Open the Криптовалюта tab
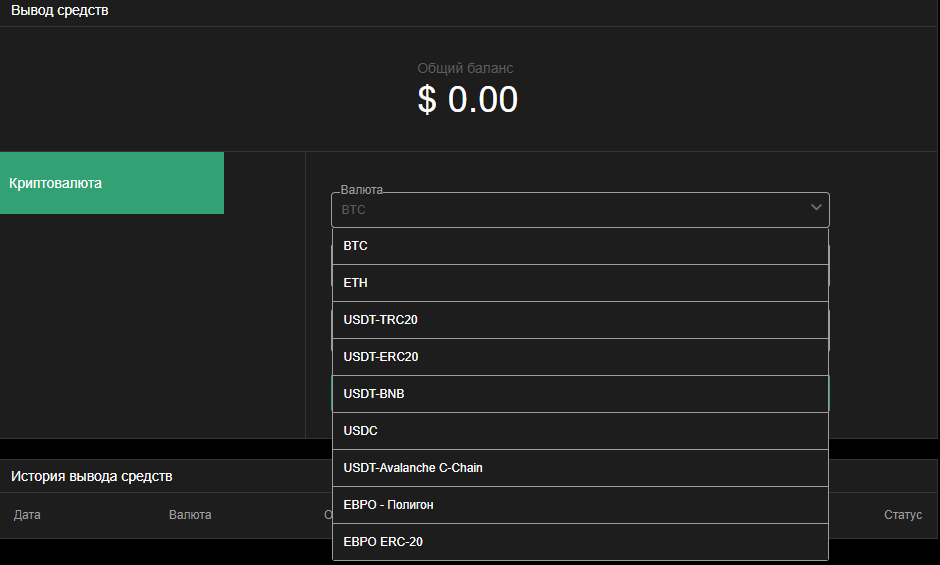The width and height of the screenshot is (940, 565). (112, 183)
